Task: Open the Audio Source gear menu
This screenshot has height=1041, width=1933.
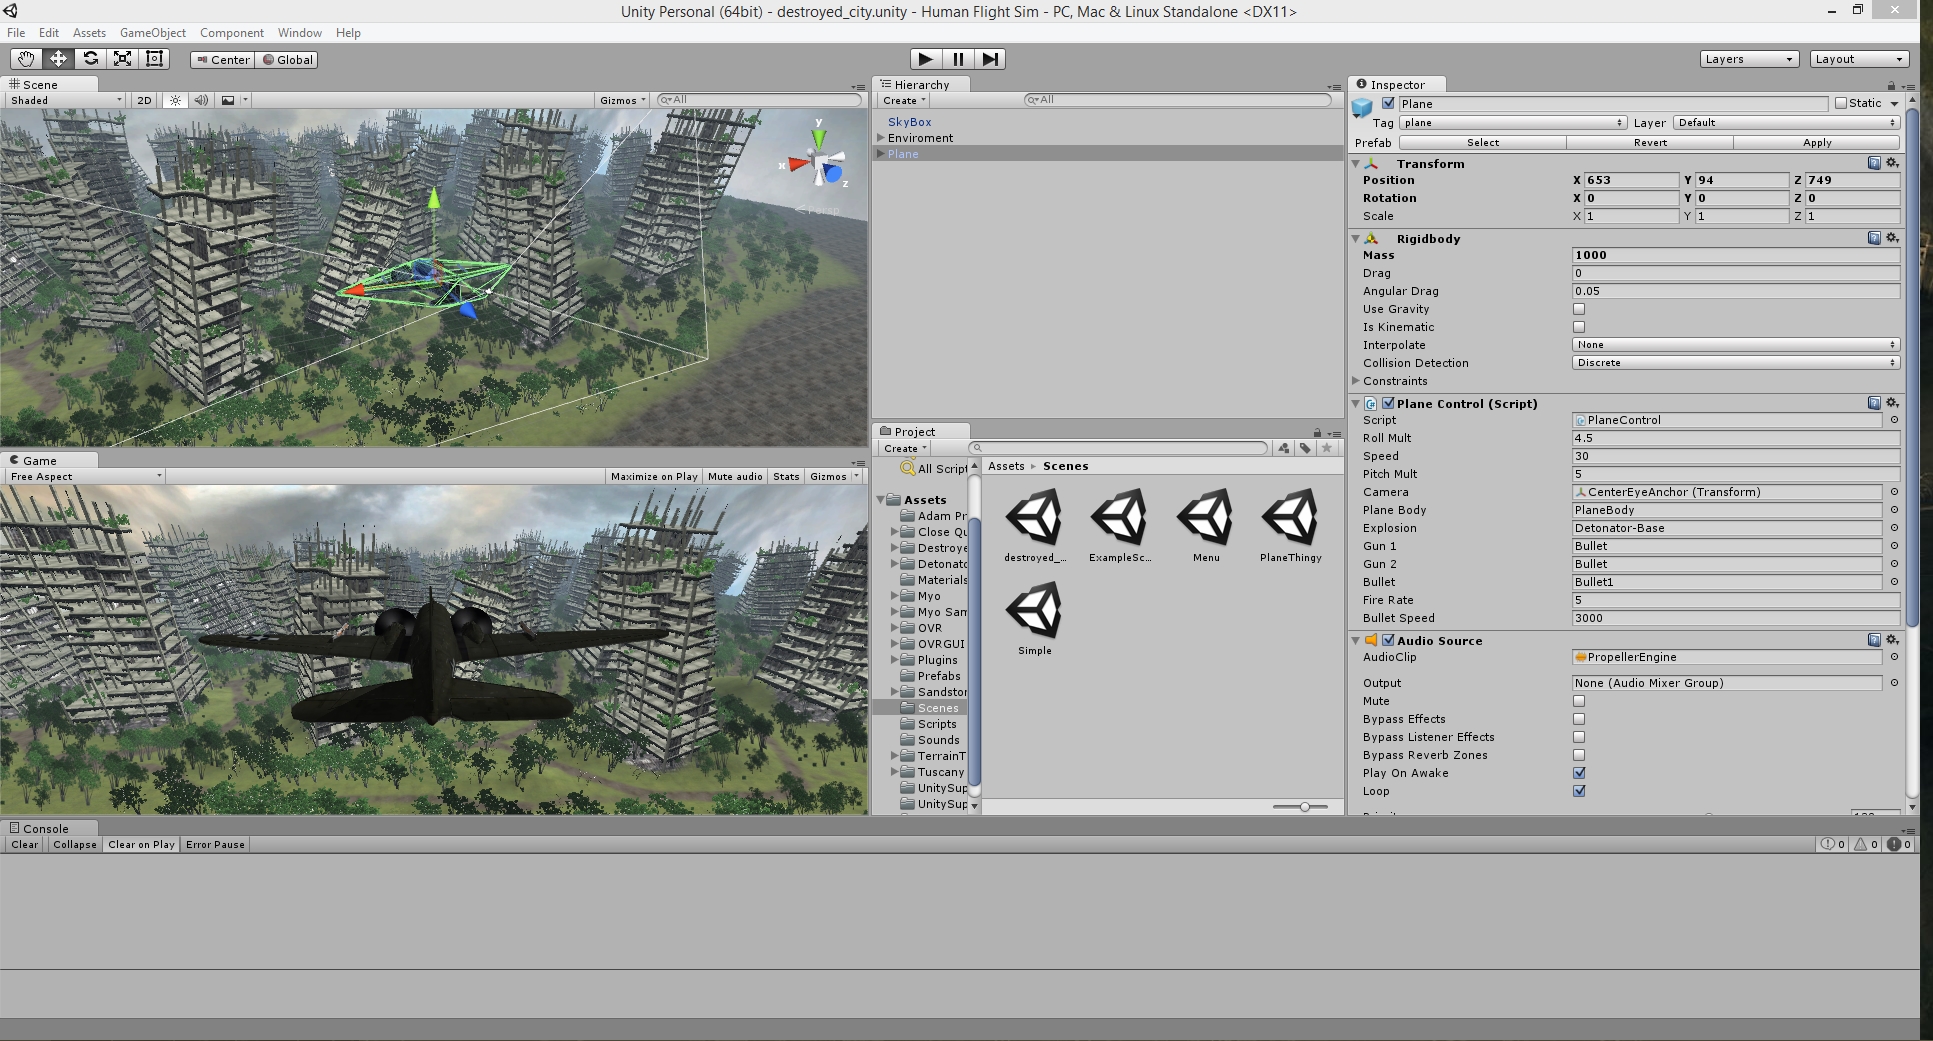Action: click(1892, 640)
